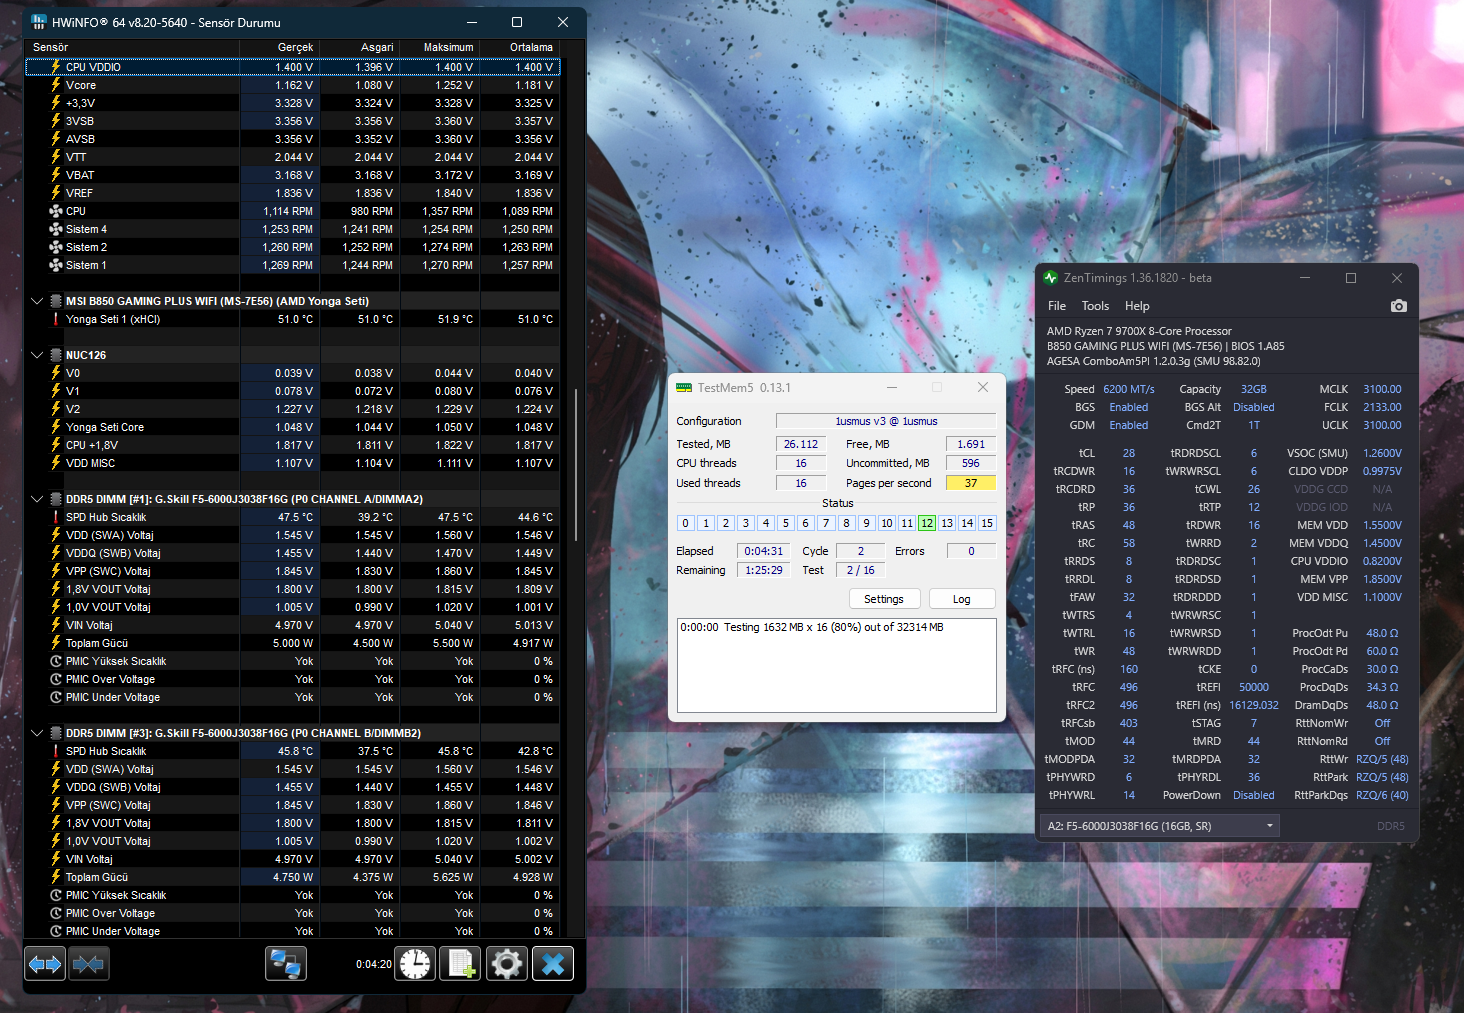This screenshot has width=1464, height=1013.
Task: Click the VDD MISC row label in HWiNFO
Action: 90,463
